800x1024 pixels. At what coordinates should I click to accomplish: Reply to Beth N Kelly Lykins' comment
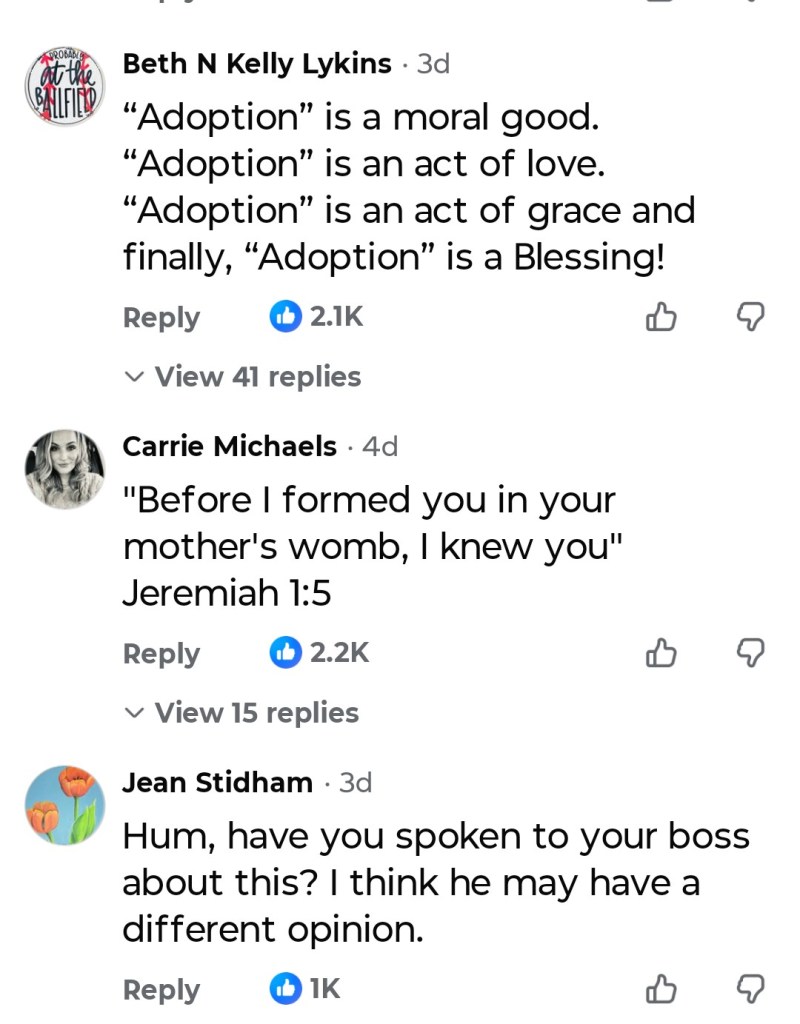(161, 318)
